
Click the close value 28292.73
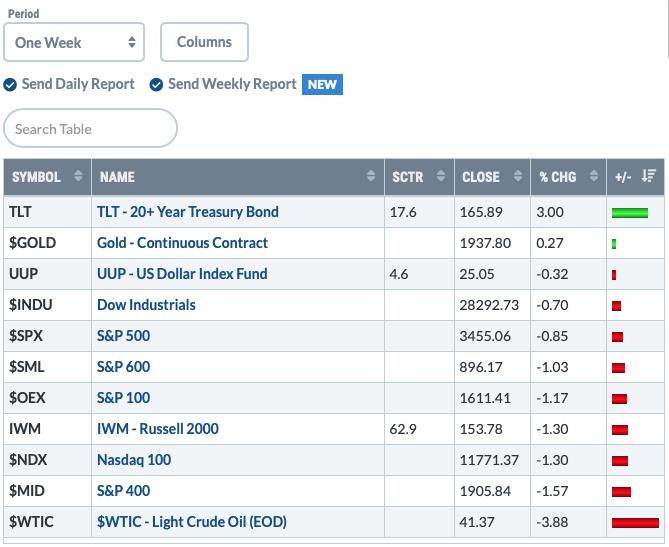coord(489,305)
